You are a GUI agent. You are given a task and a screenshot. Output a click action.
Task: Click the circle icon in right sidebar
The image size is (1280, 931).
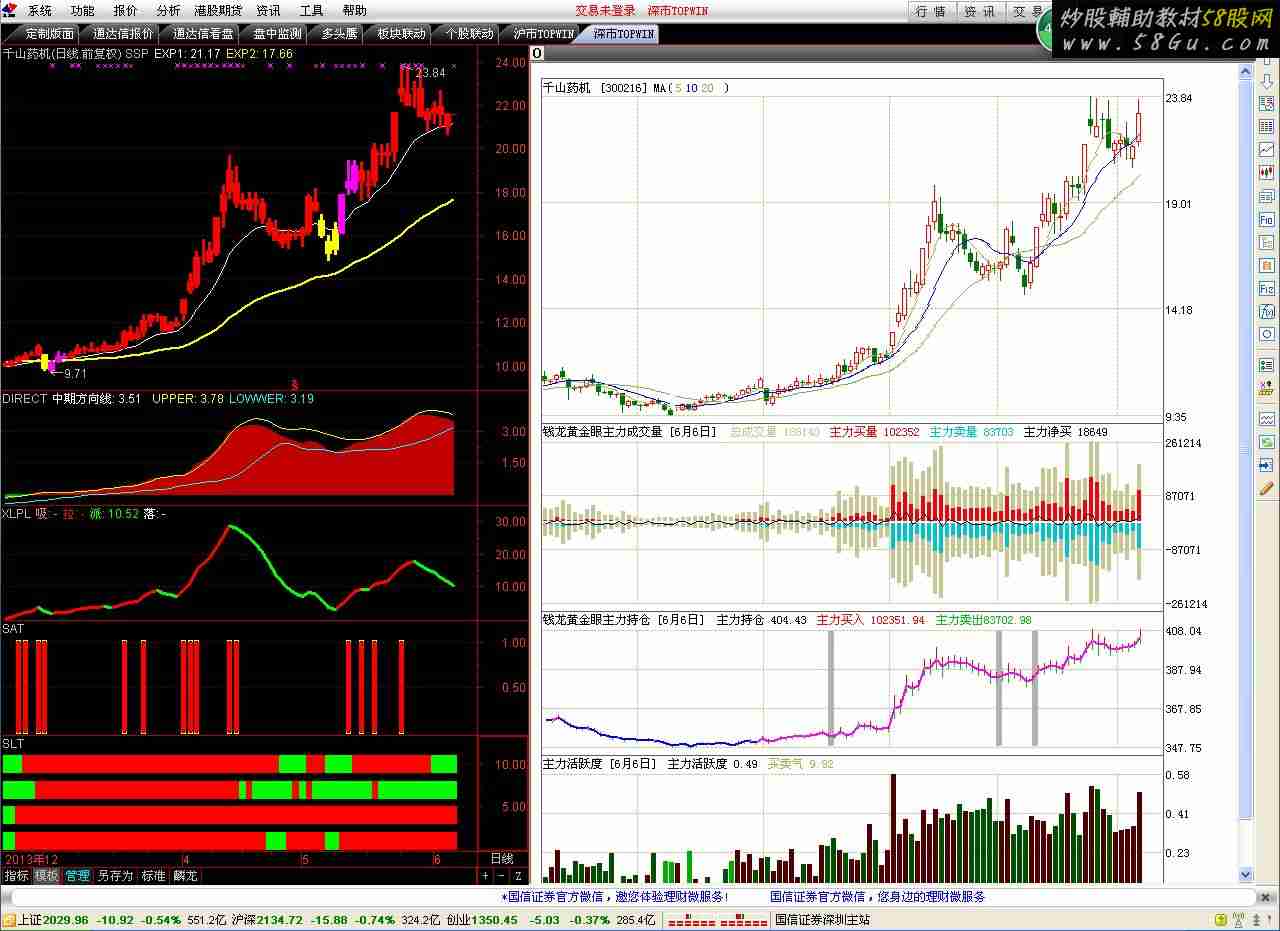tap(1266, 334)
